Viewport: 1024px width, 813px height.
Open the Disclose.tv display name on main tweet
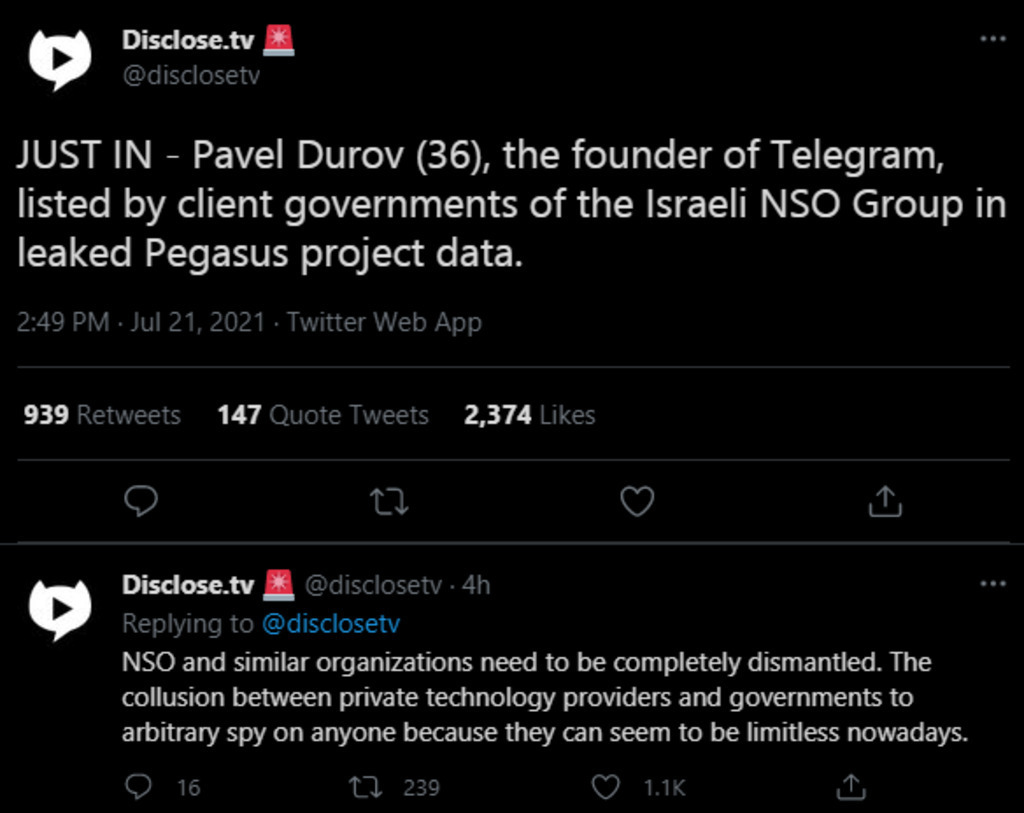pos(188,40)
